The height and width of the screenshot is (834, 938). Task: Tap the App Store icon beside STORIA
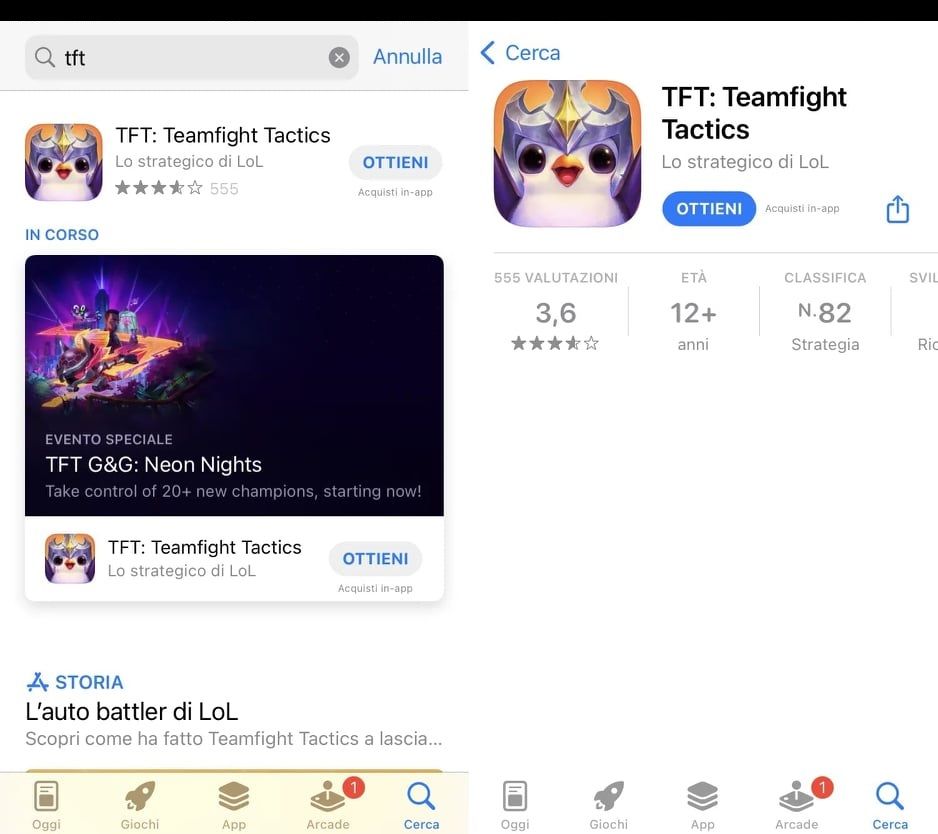click(x=37, y=682)
